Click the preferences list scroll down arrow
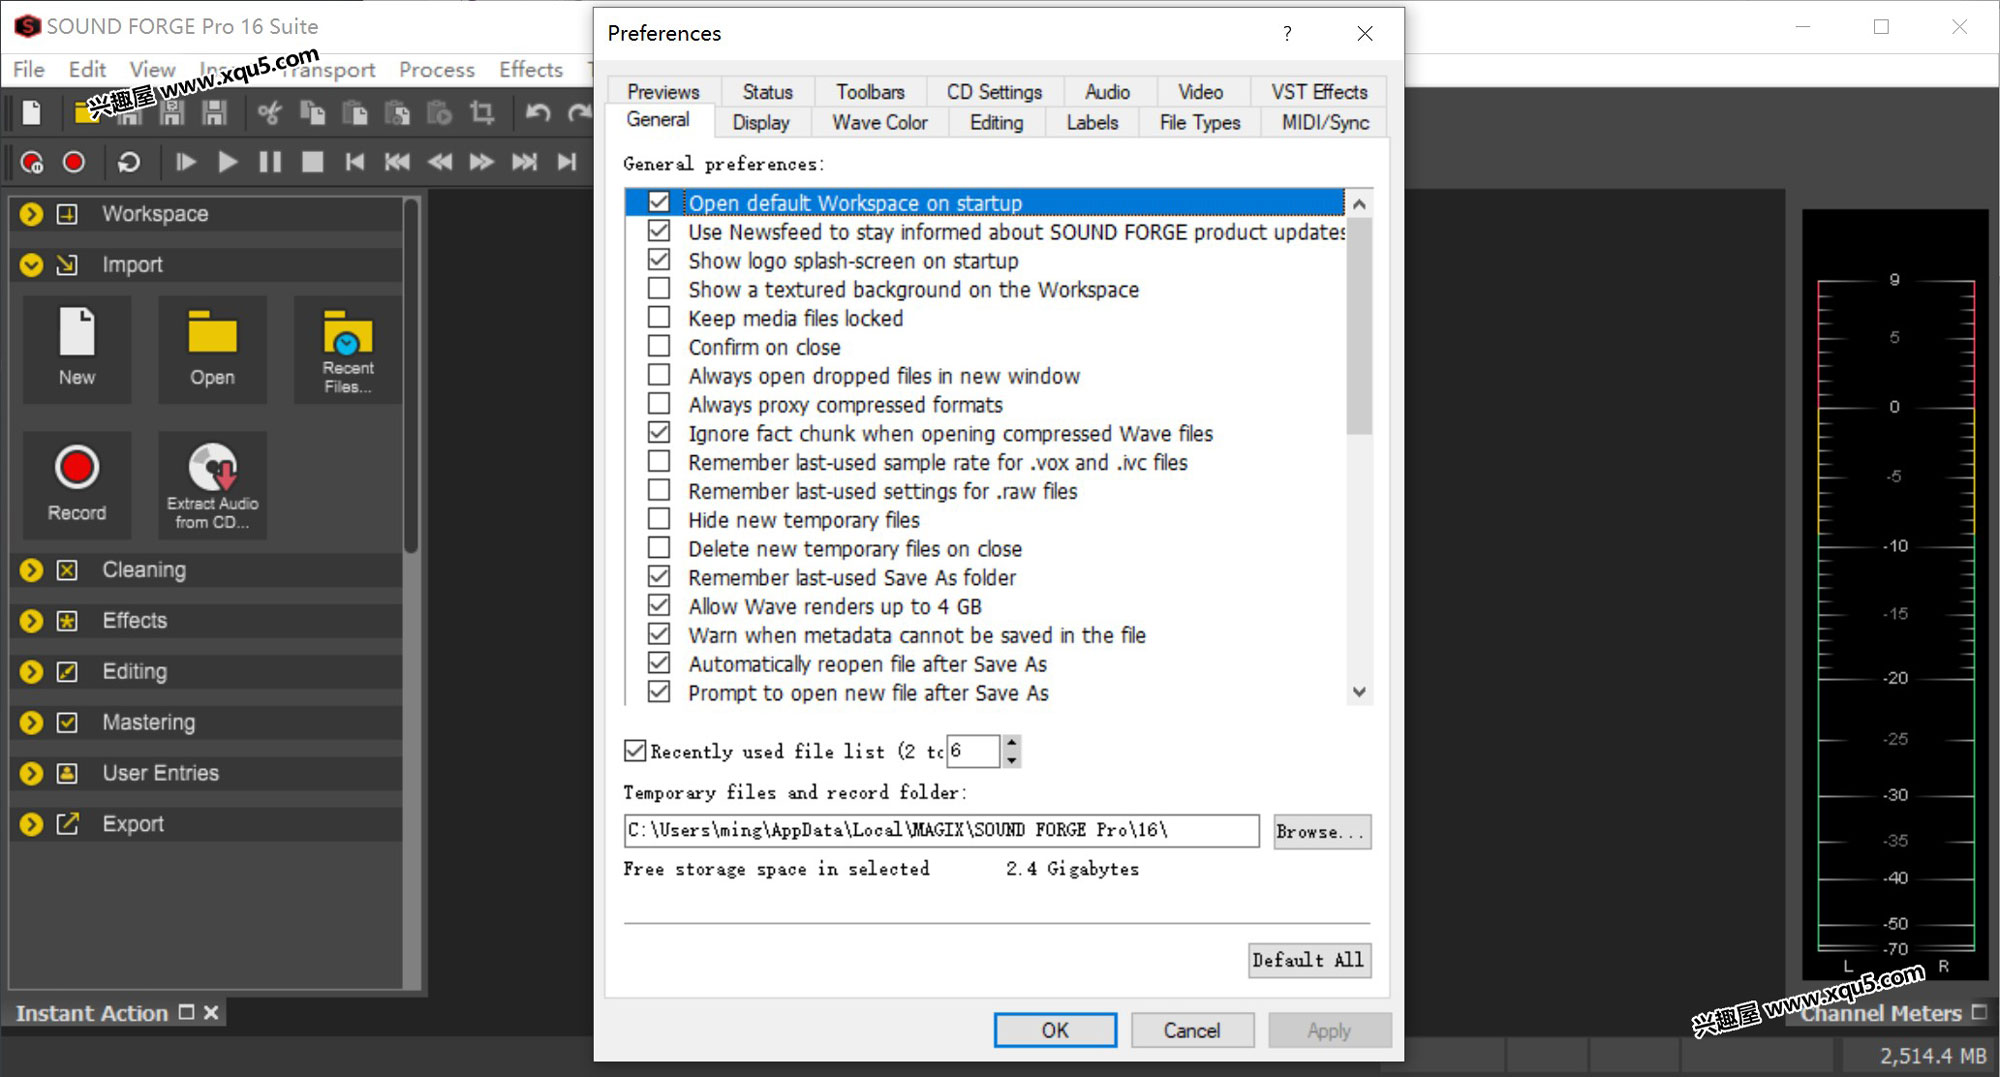 pyautogui.click(x=1359, y=692)
